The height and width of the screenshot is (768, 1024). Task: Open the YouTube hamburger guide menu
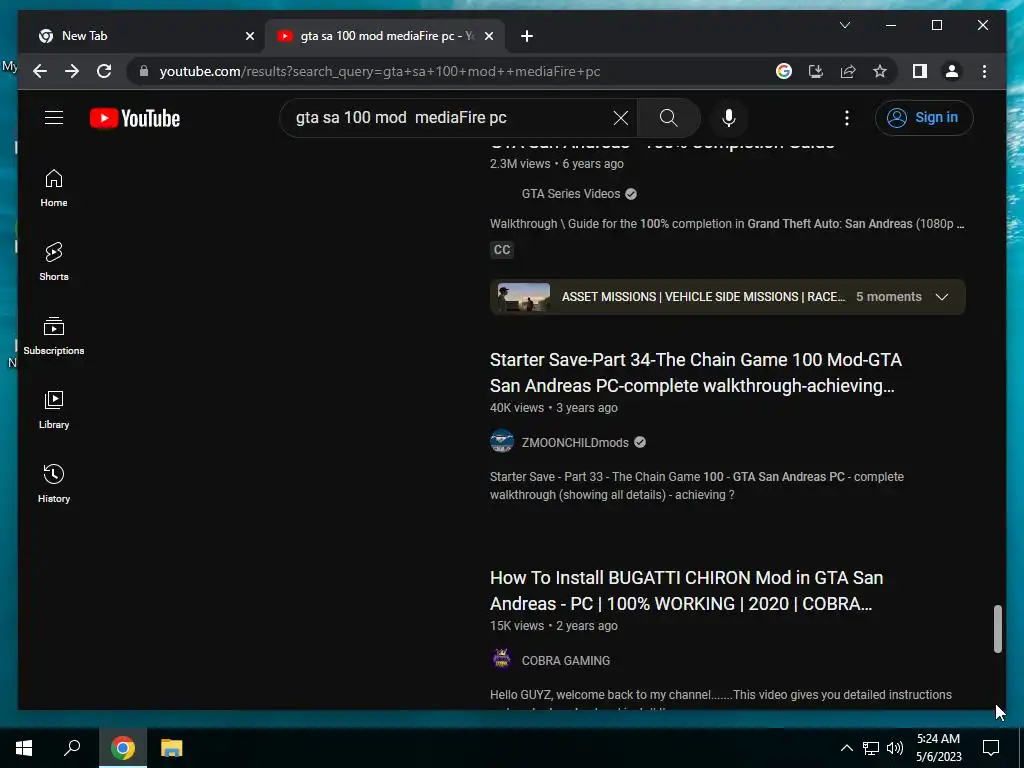coord(54,118)
